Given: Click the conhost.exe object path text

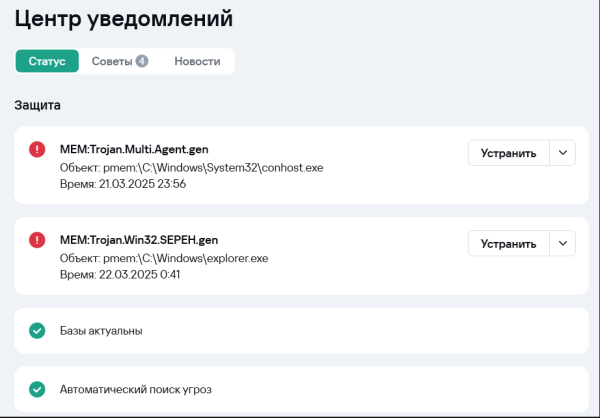Looking at the screenshot, I should (192, 167).
